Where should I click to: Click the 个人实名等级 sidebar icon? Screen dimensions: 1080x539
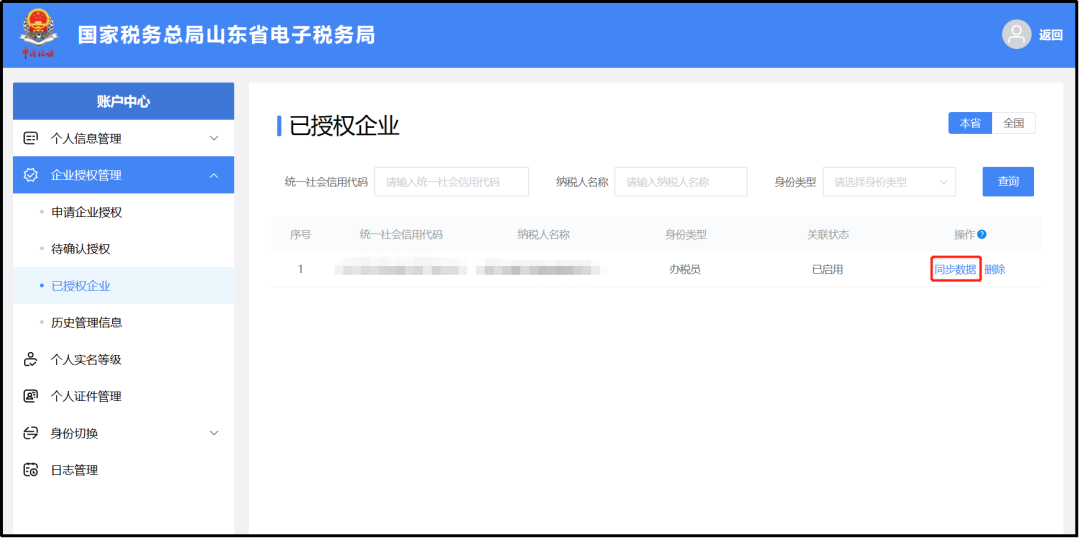pyautogui.click(x=31, y=359)
